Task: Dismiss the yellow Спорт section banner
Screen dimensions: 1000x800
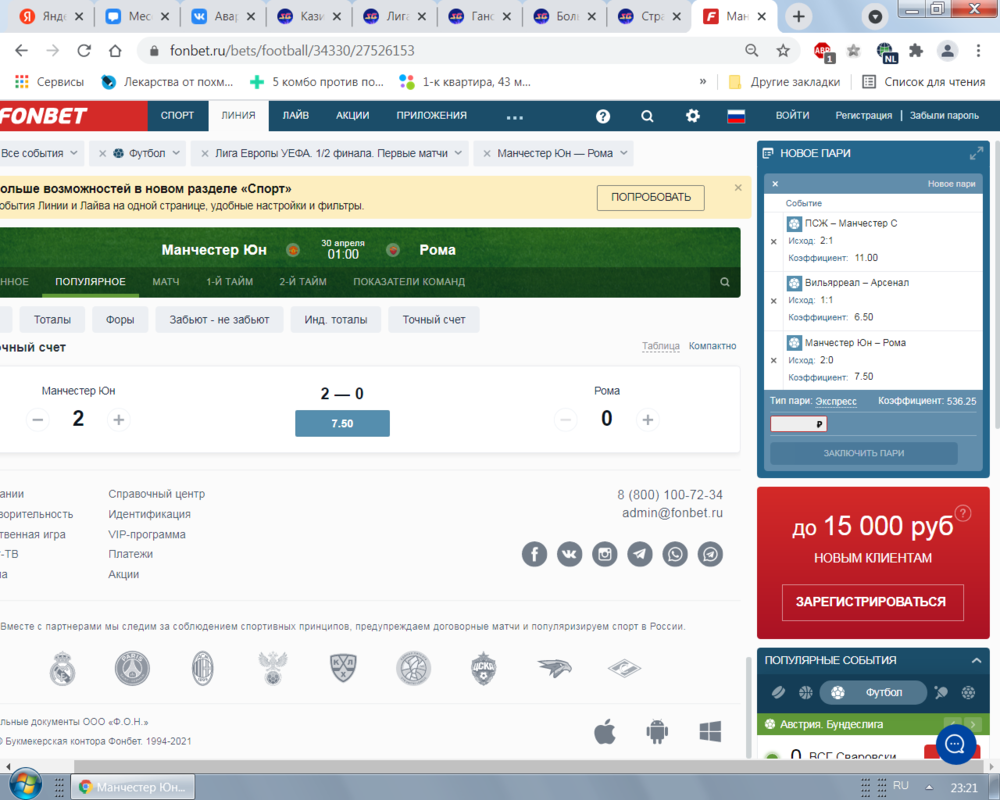Action: click(738, 188)
